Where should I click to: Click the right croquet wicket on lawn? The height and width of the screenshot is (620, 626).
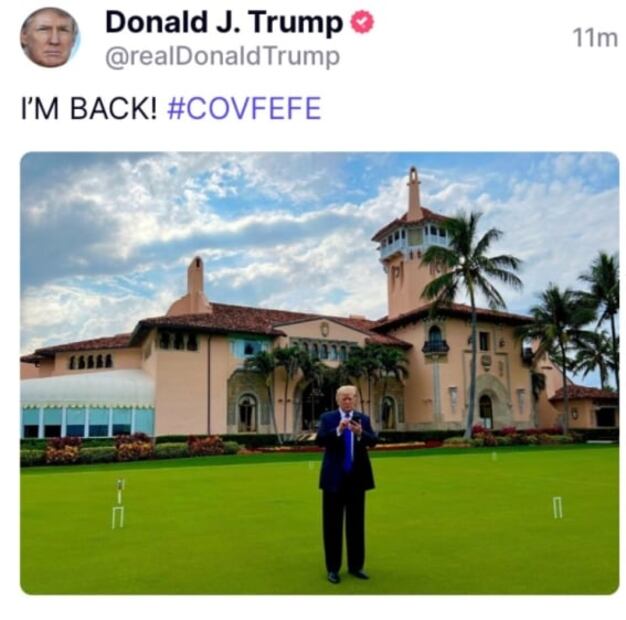coord(558,507)
